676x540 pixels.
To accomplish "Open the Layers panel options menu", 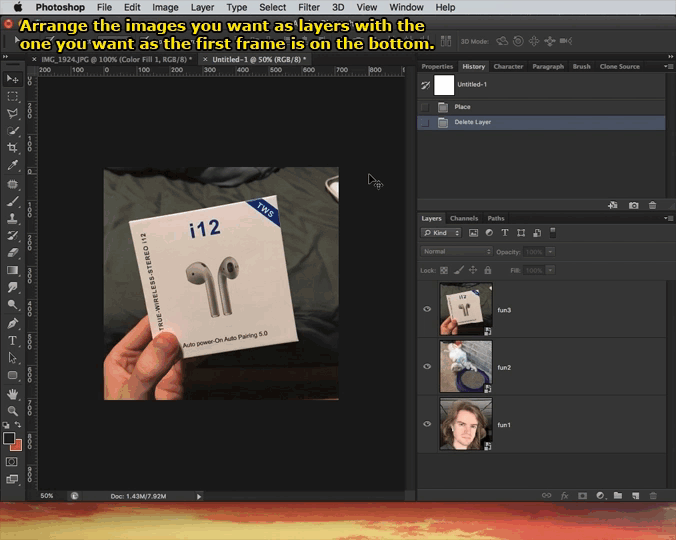I will tap(668, 218).
